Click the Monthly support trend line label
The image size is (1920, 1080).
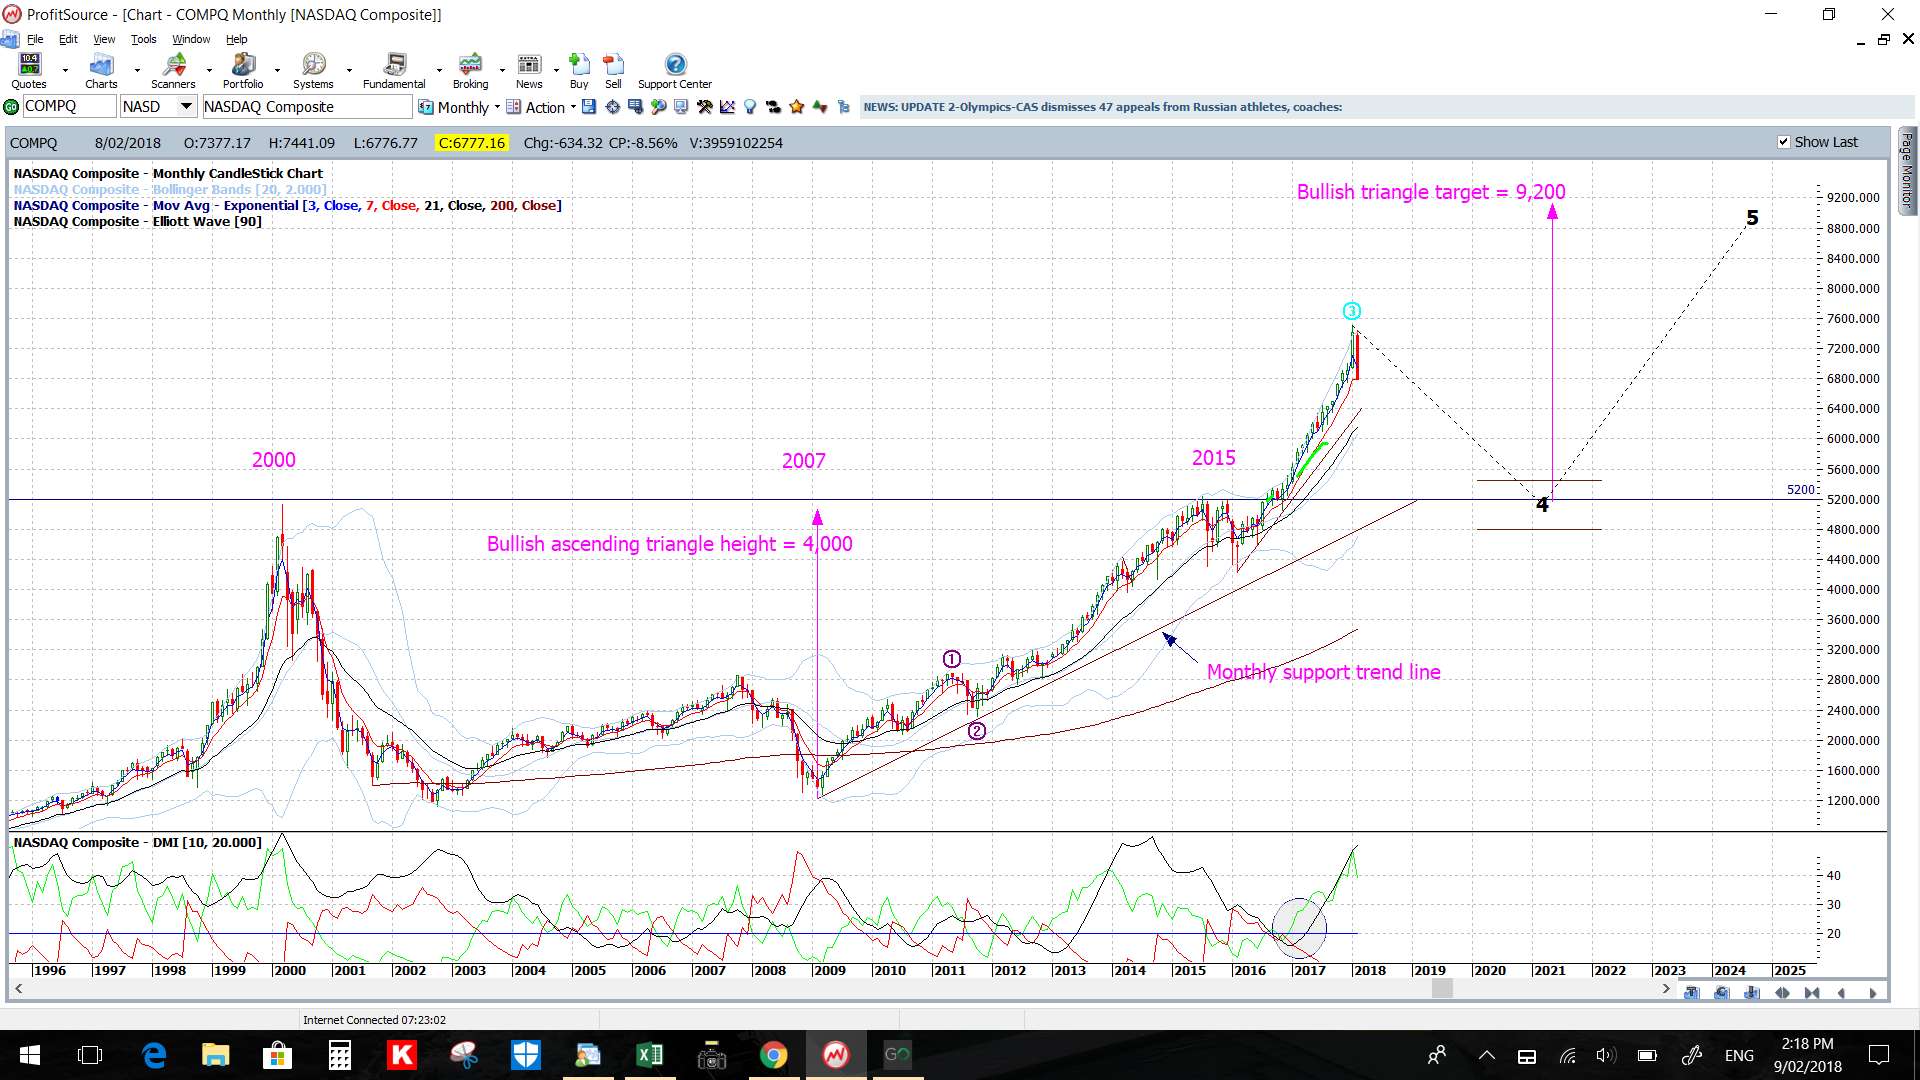[x=1323, y=672]
